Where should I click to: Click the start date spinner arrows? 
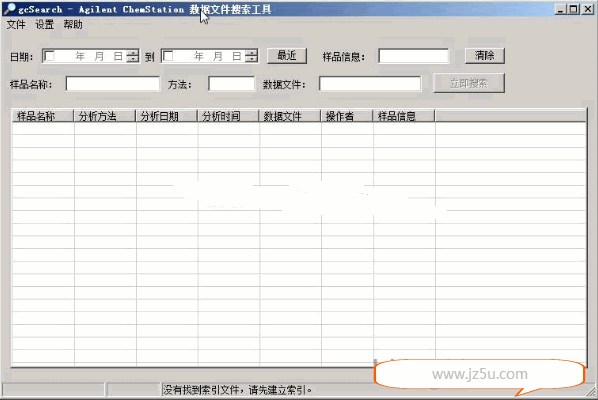pyautogui.click(x=132, y=56)
